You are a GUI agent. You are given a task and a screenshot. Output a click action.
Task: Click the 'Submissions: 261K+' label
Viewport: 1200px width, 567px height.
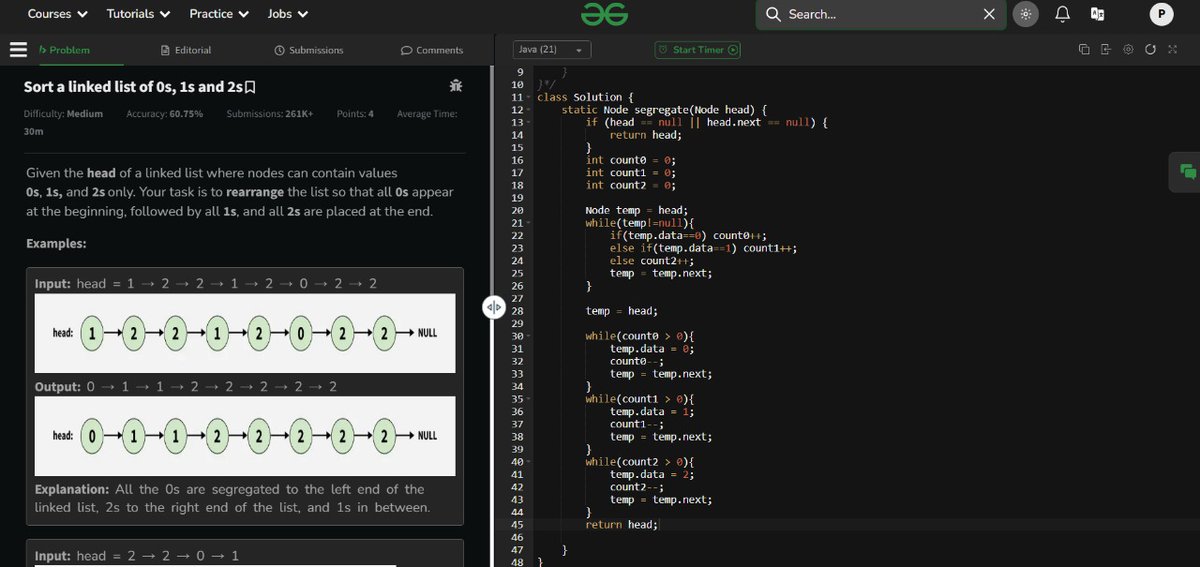(270, 114)
